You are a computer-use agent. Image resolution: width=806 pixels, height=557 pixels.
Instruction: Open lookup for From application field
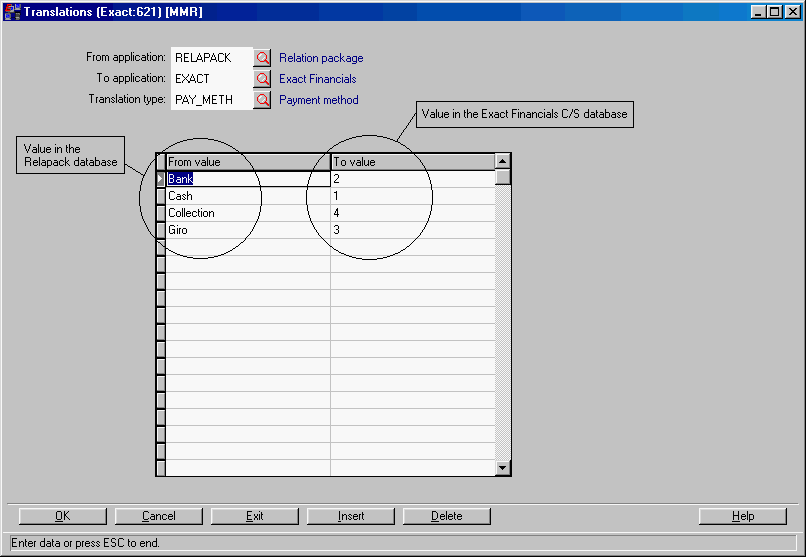click(262, 58)
